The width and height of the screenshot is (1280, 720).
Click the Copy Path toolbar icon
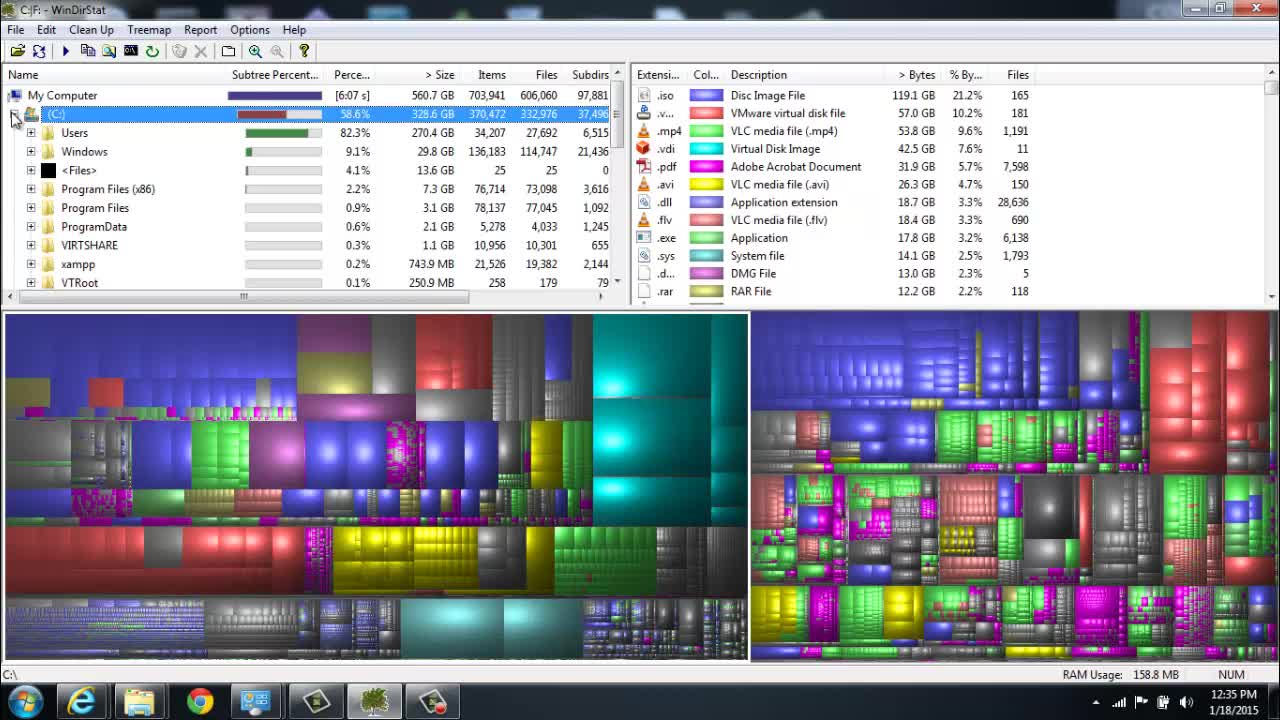tap(87, 51)
